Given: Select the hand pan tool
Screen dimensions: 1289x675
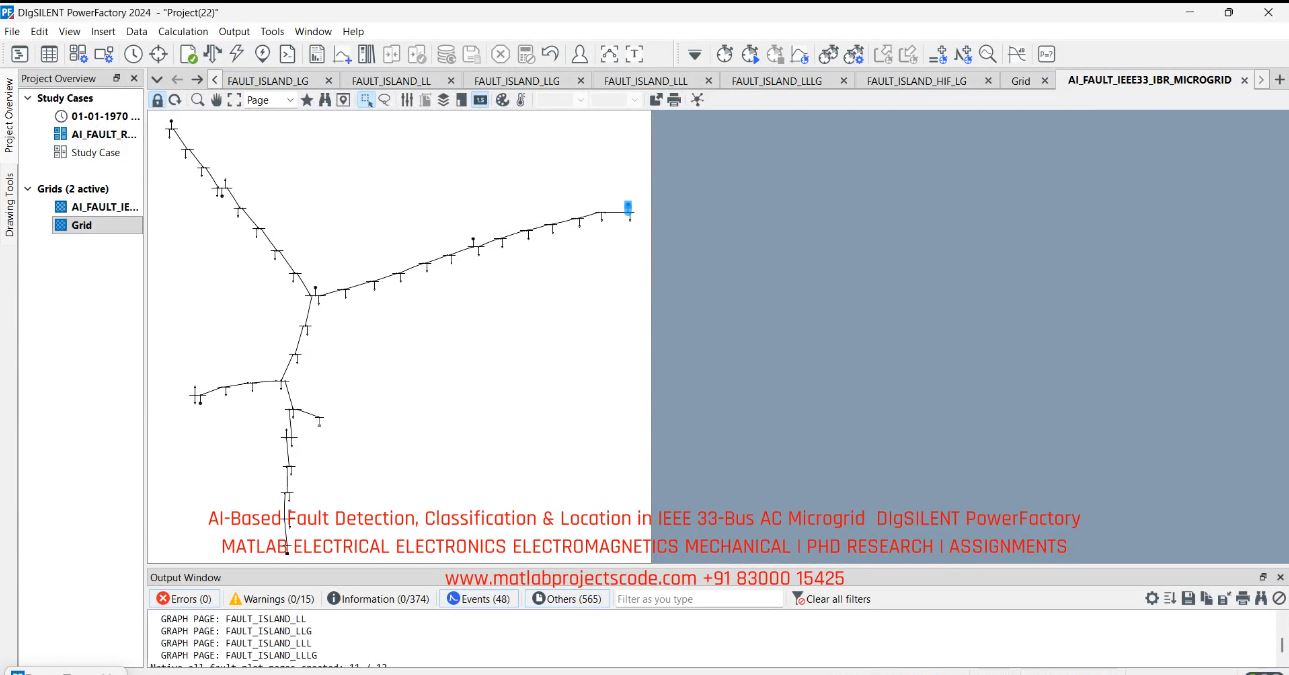Looking at the screenshot, I should tap(215, 100).
